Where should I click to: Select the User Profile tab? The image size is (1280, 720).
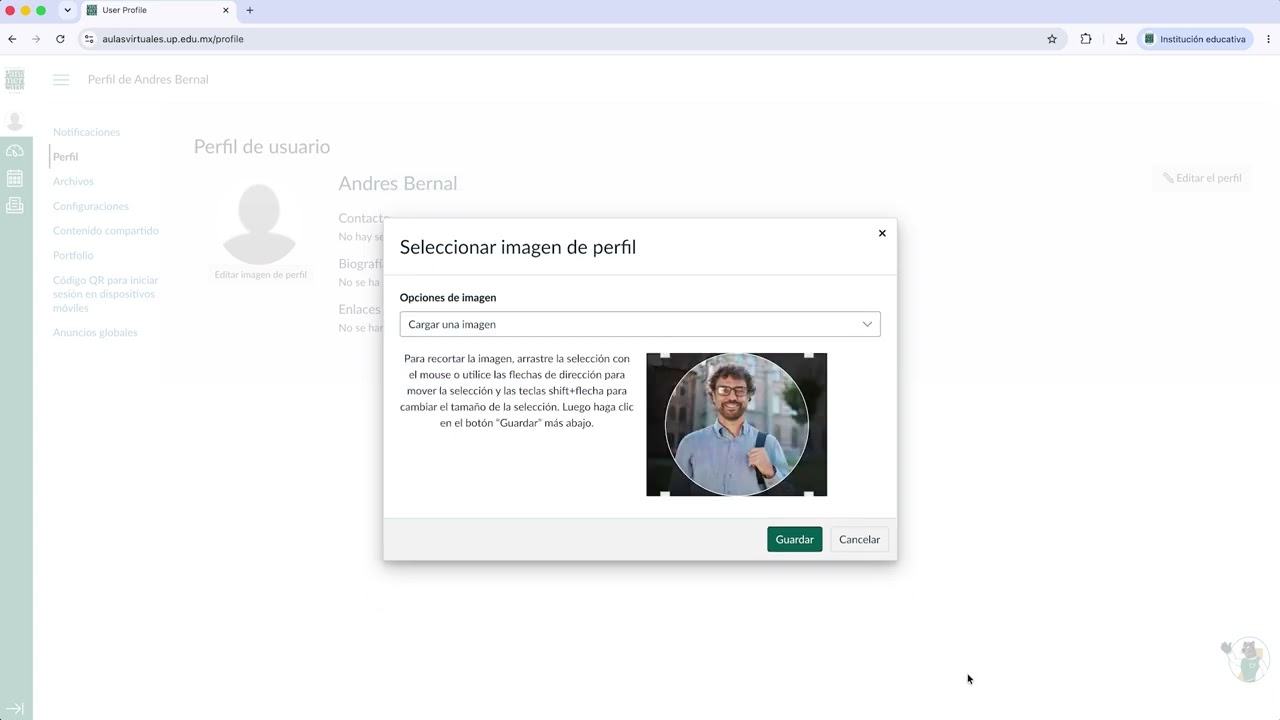pos(158,10)
